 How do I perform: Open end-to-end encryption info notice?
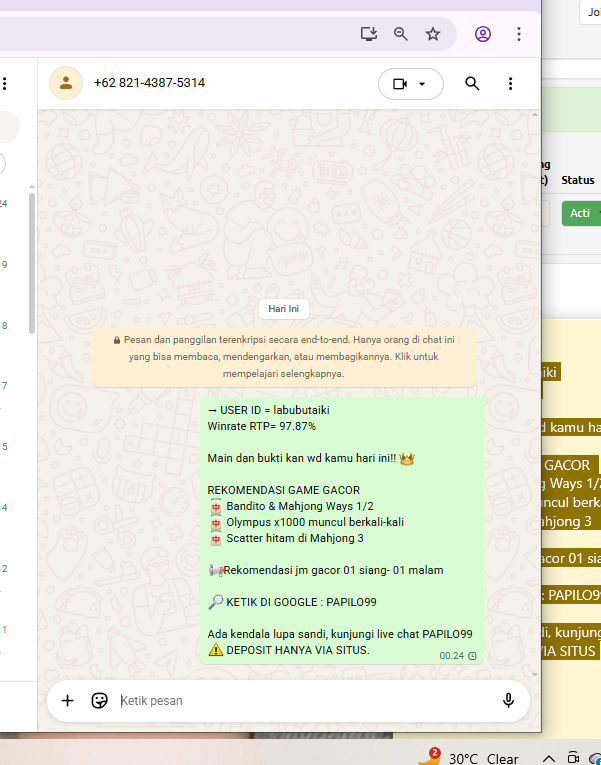coord(284,357)
